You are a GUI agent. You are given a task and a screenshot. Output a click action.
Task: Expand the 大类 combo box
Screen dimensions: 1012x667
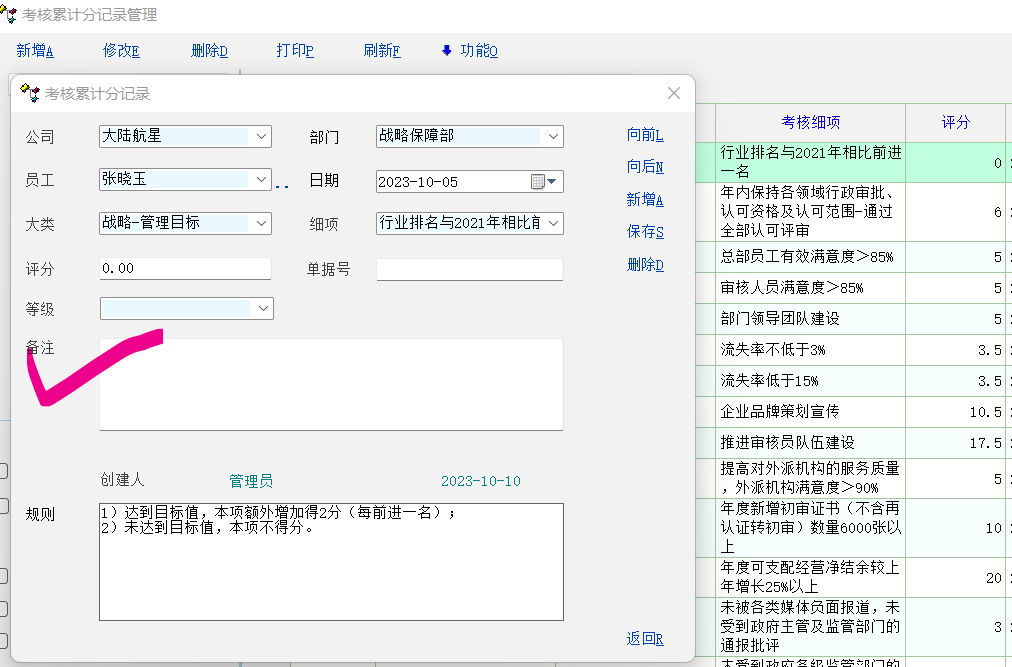(261, 223)
